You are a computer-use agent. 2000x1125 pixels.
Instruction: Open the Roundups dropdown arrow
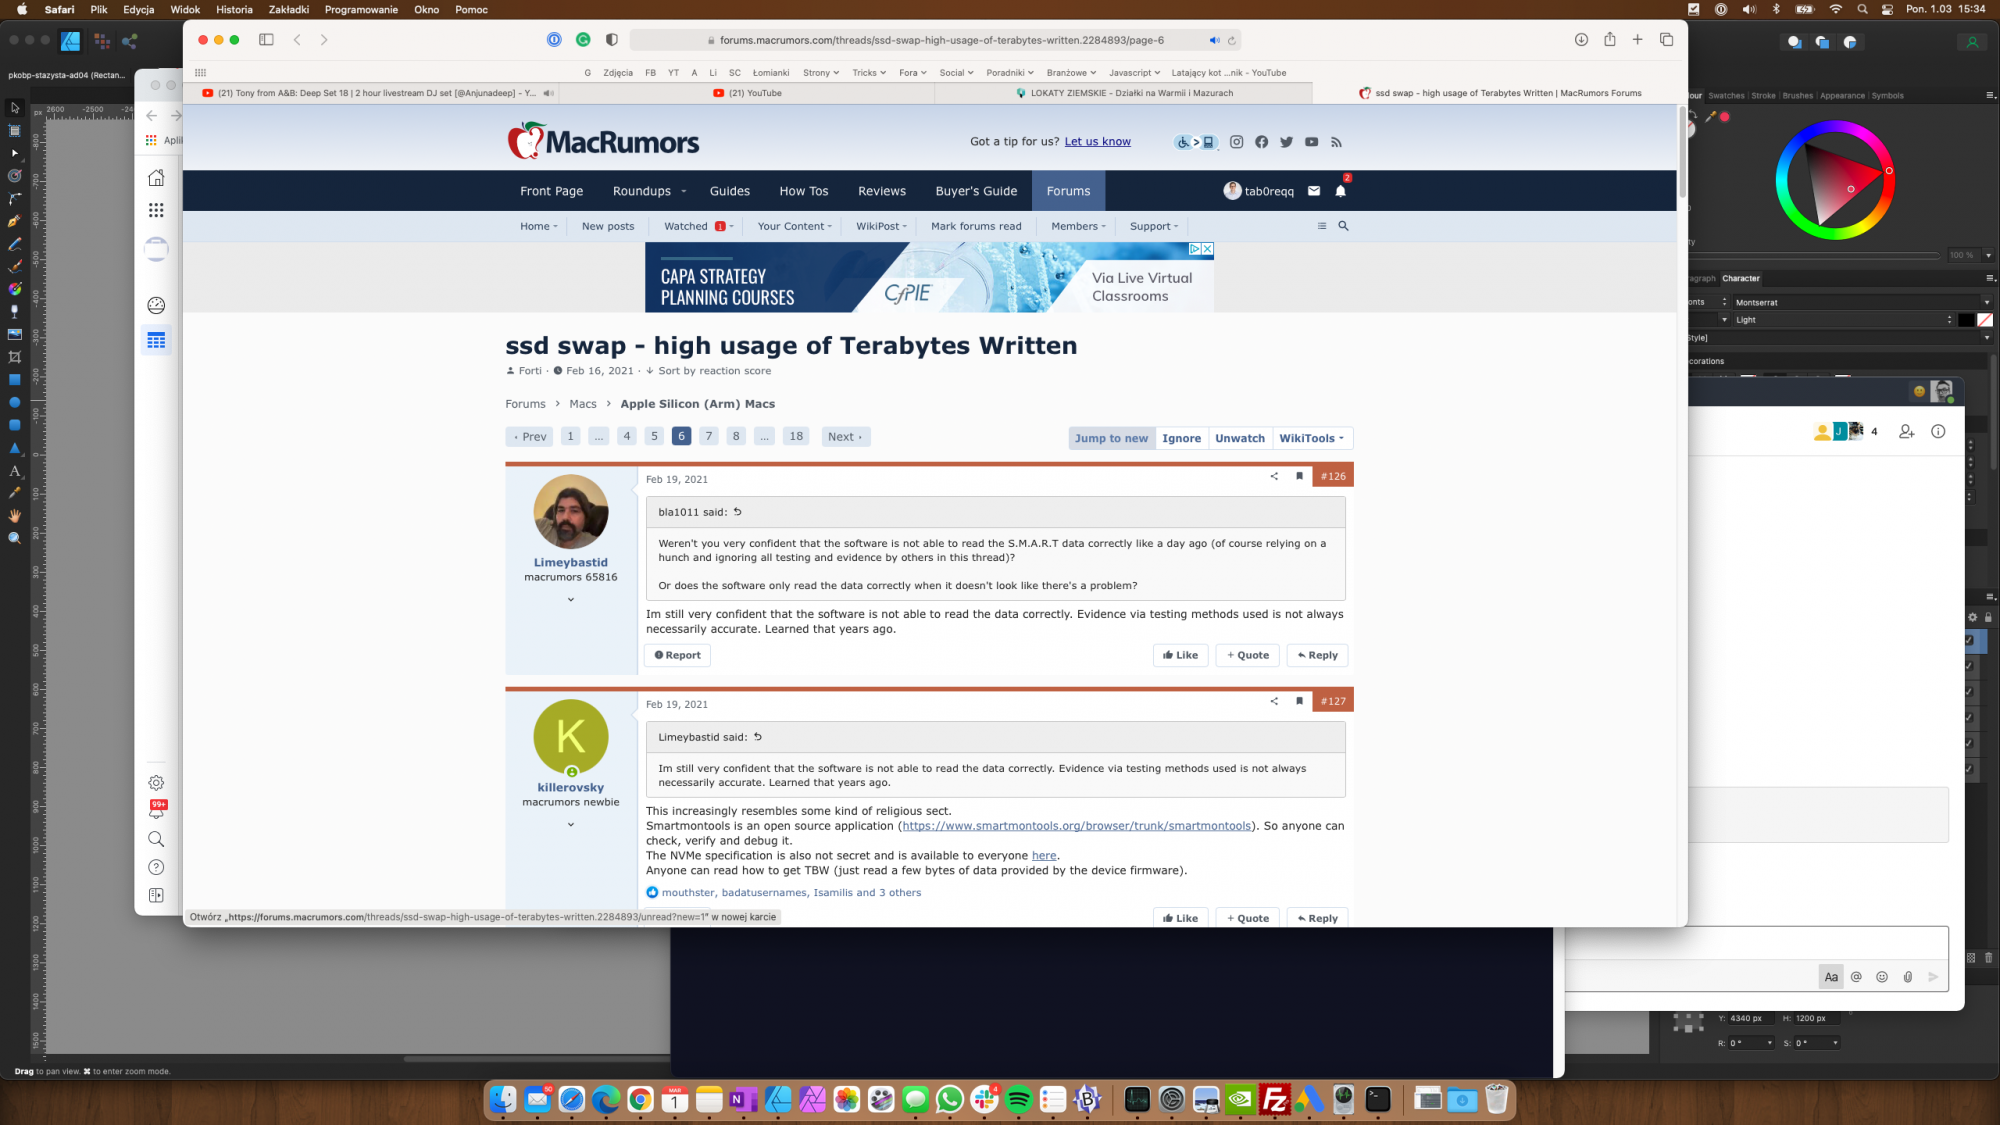684,191
